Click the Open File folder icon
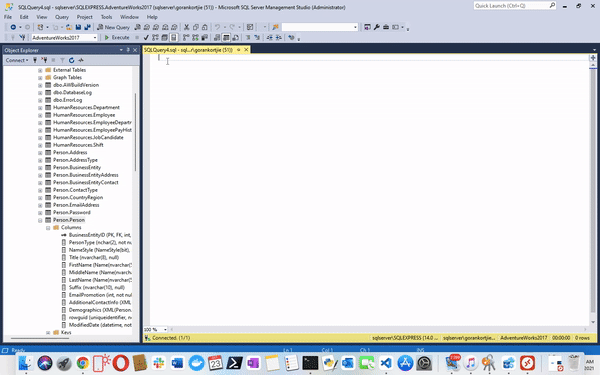Image resolution: width=600 pixels, height=375 pixels. tap(69, 27)
